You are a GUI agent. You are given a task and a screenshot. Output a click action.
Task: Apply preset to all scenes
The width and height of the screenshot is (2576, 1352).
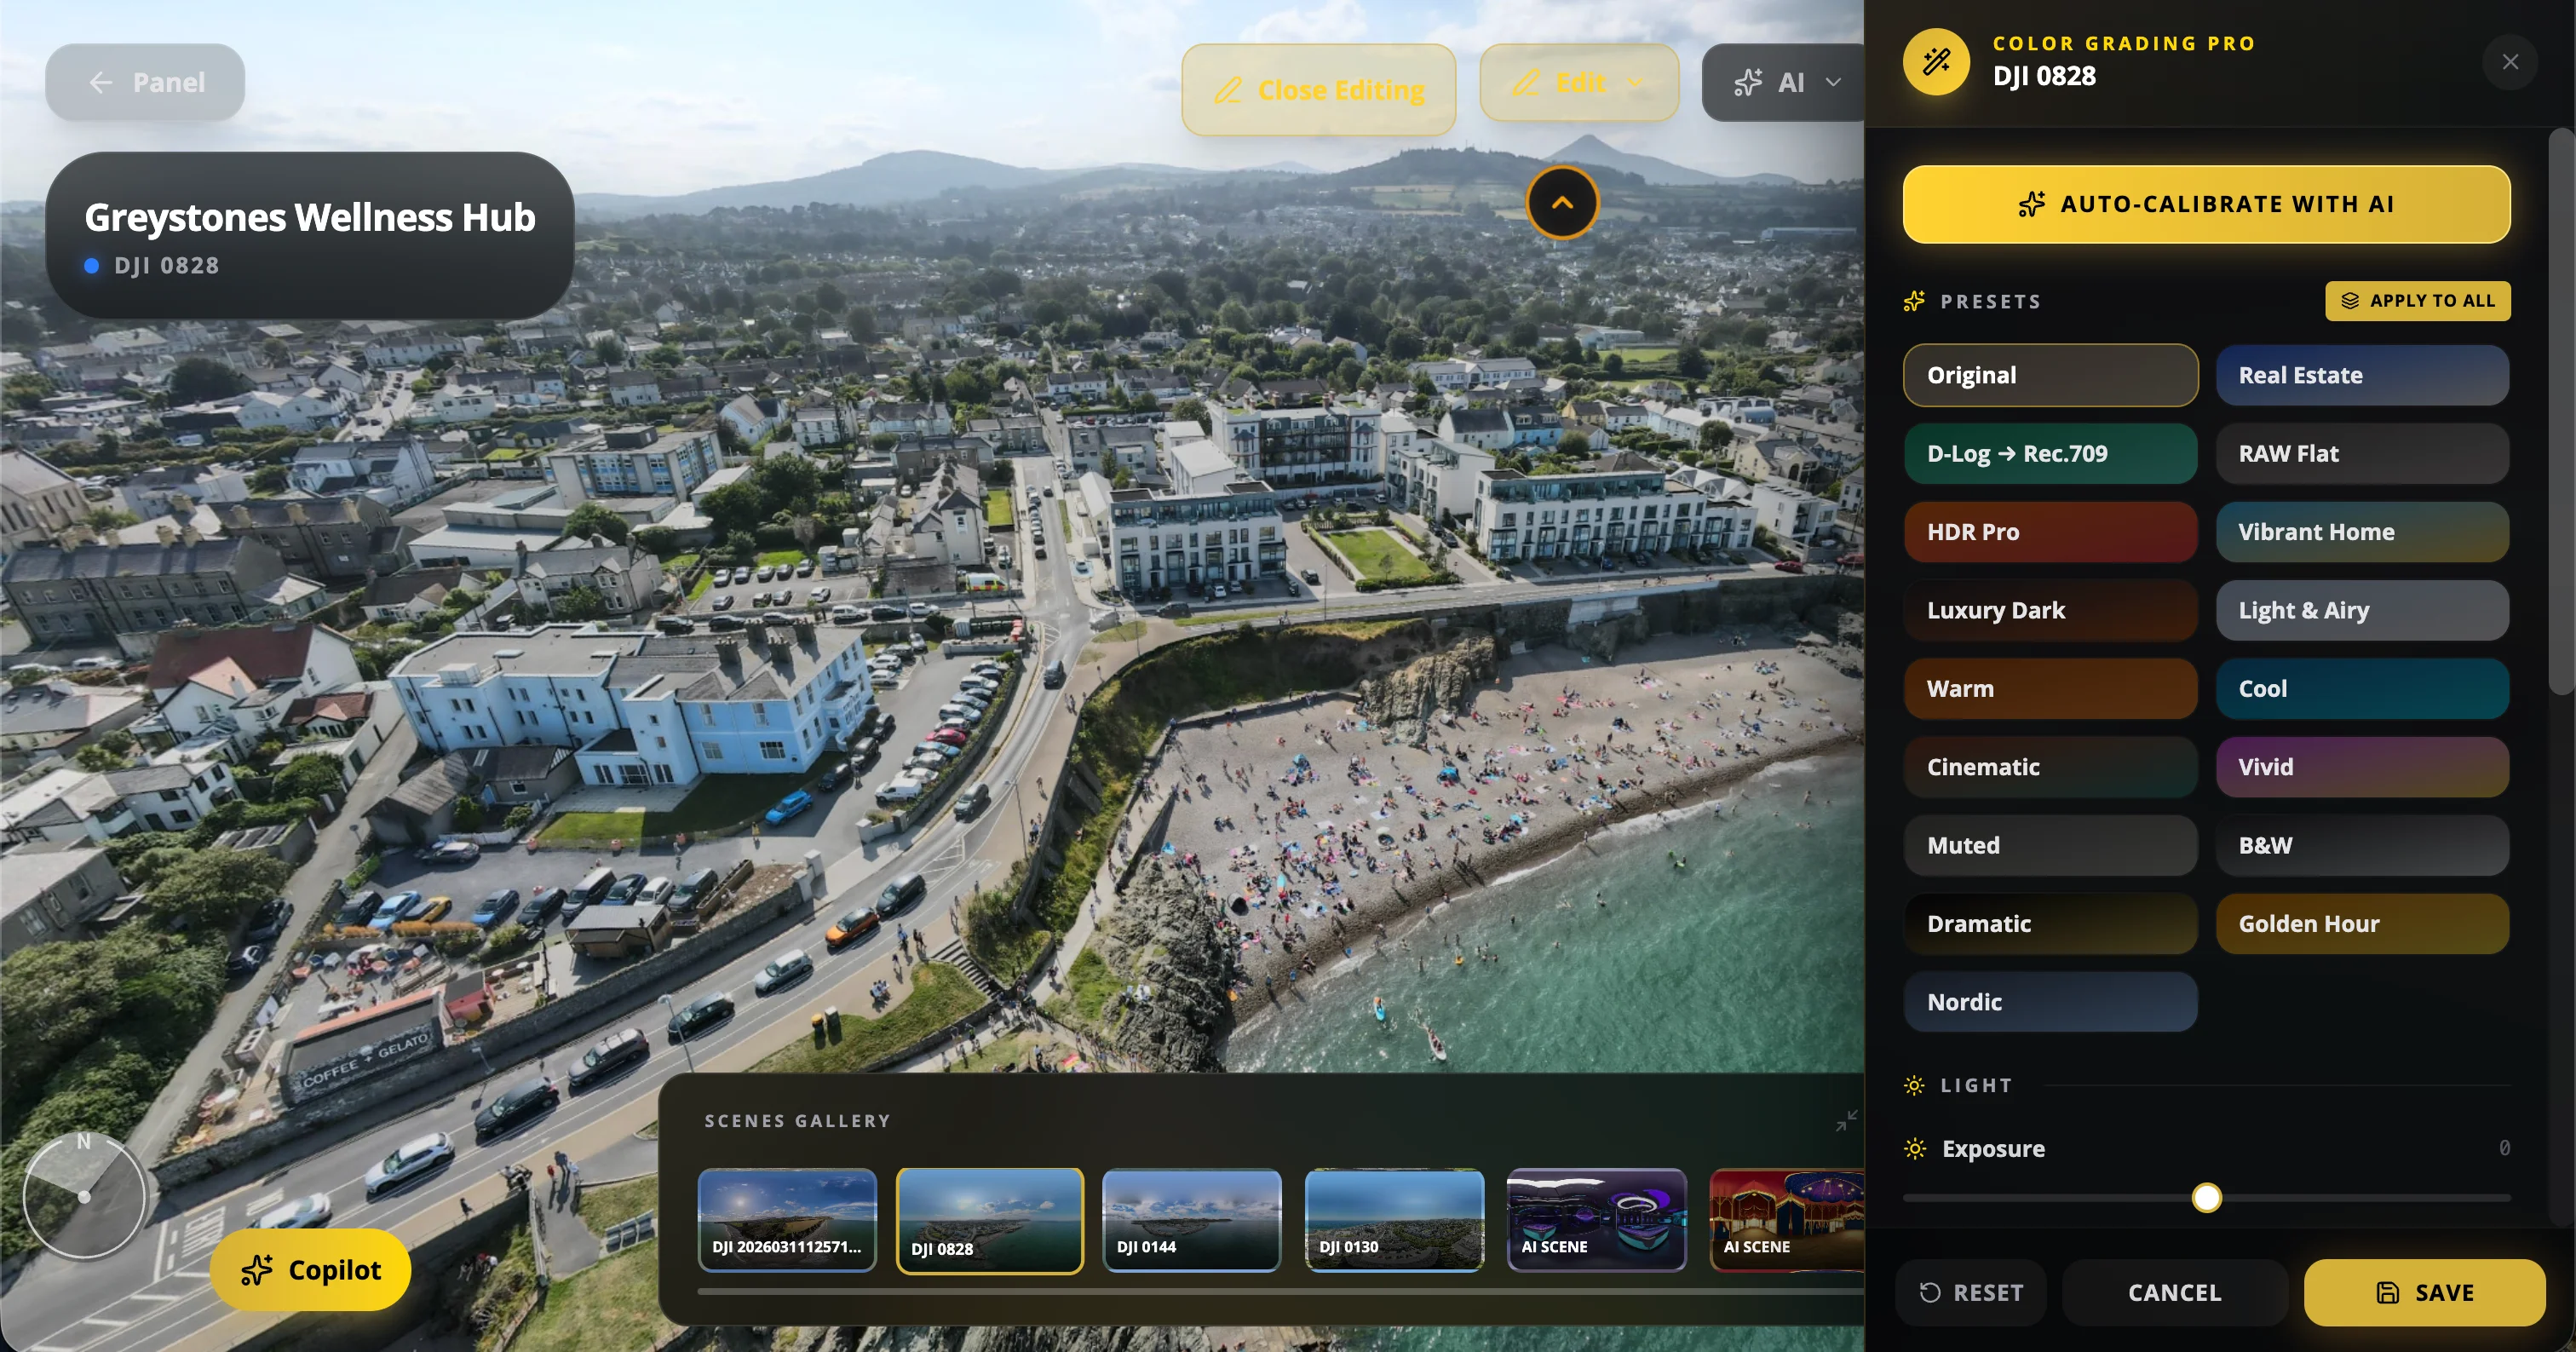coord(2417,301)
